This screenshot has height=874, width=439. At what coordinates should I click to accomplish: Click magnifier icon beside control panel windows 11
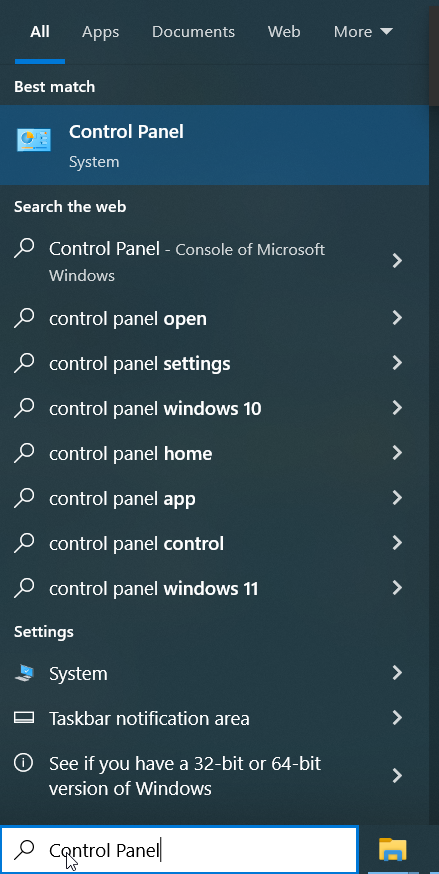(x=24, y=587)
